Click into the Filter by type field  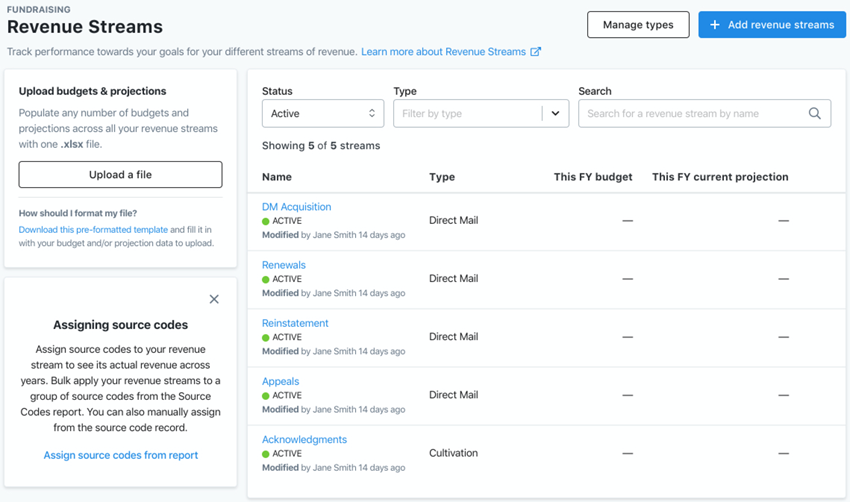(x=469, y=113)
